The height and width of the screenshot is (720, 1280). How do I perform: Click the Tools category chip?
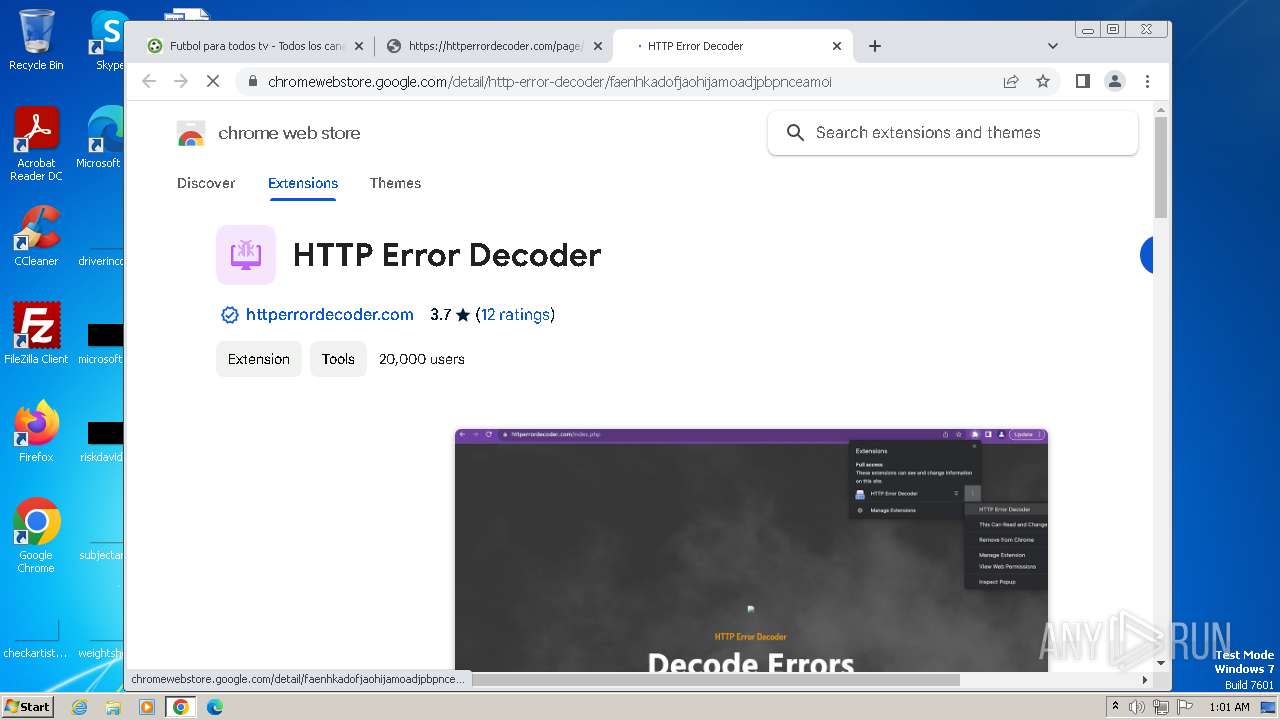coord(338,359)
